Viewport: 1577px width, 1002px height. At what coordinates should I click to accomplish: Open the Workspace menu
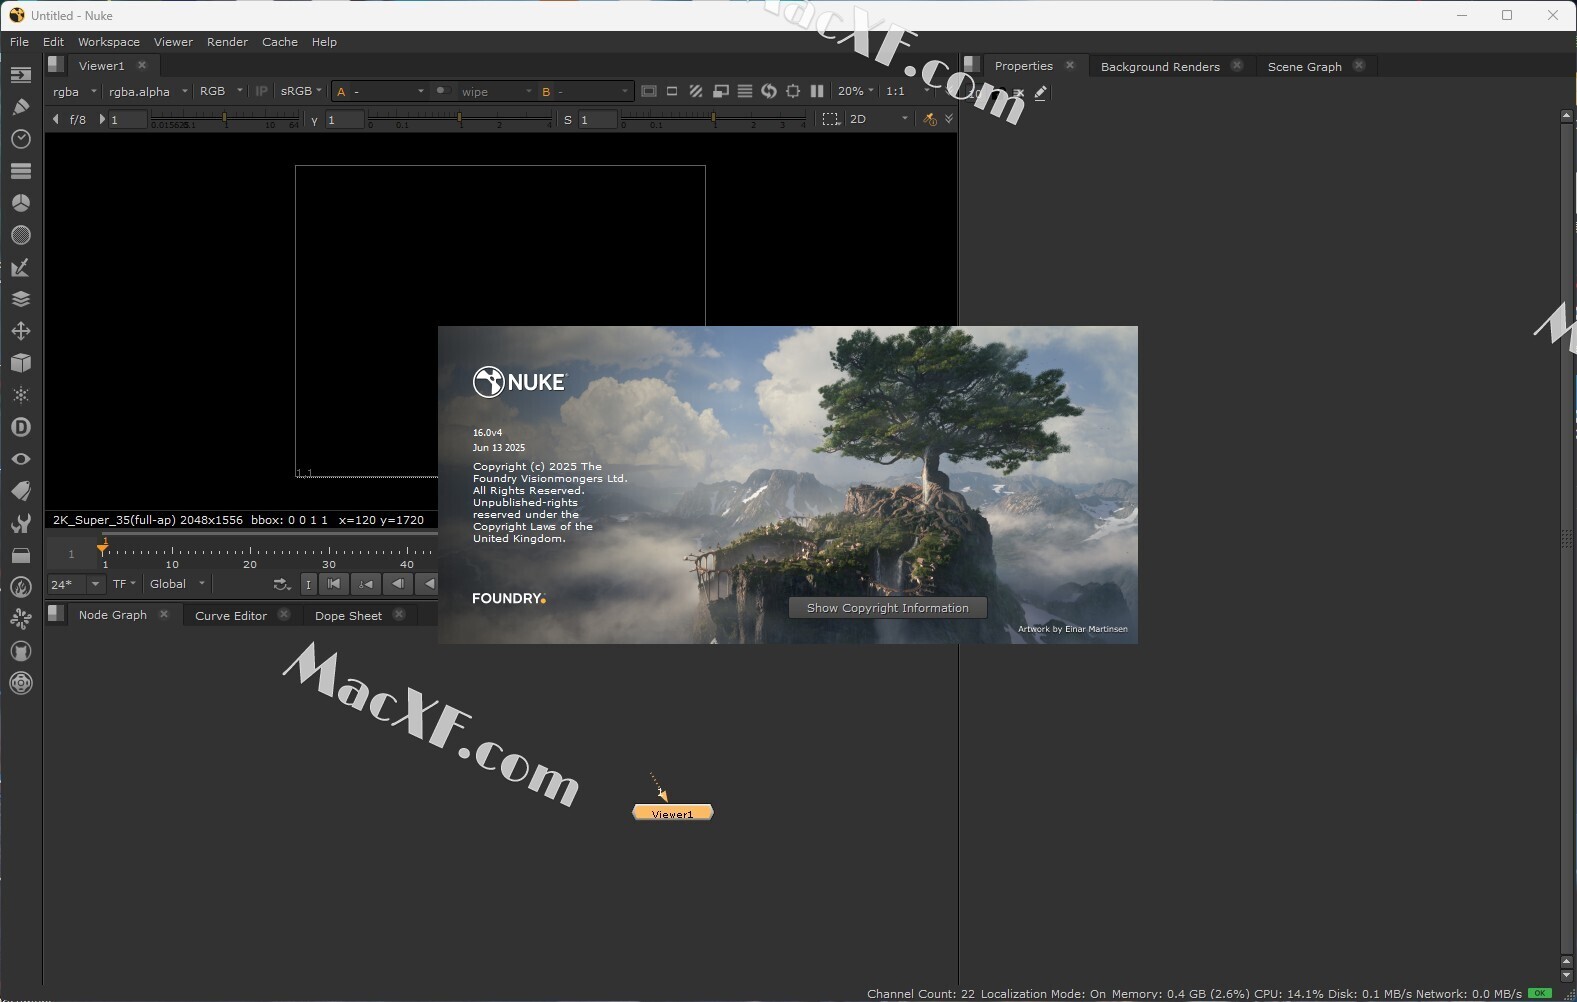click(109, 42)
